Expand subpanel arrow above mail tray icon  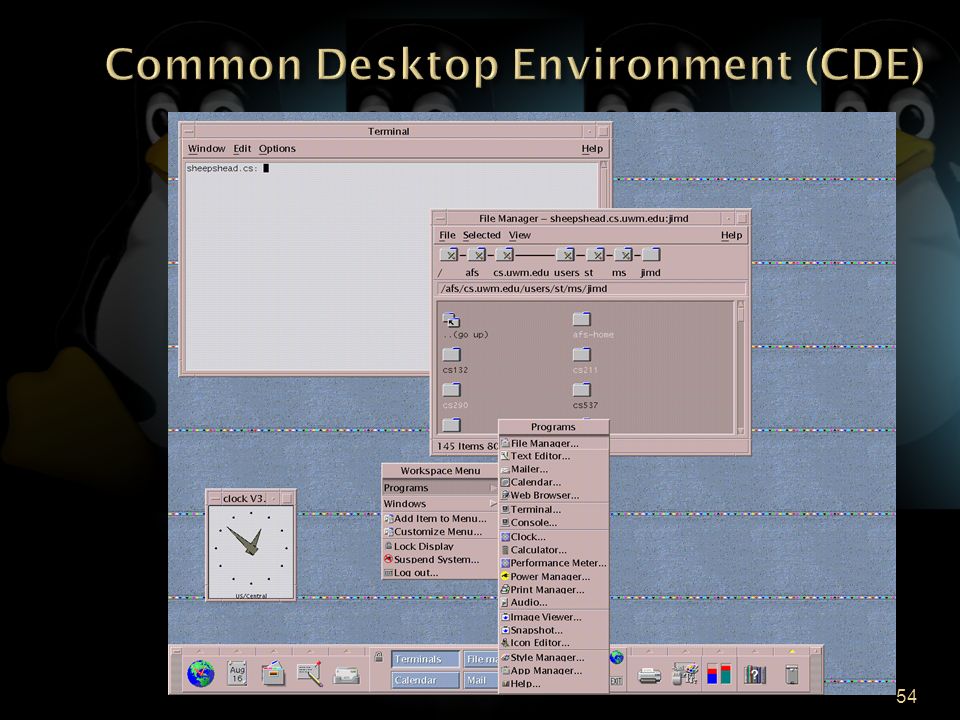(347, 651)
